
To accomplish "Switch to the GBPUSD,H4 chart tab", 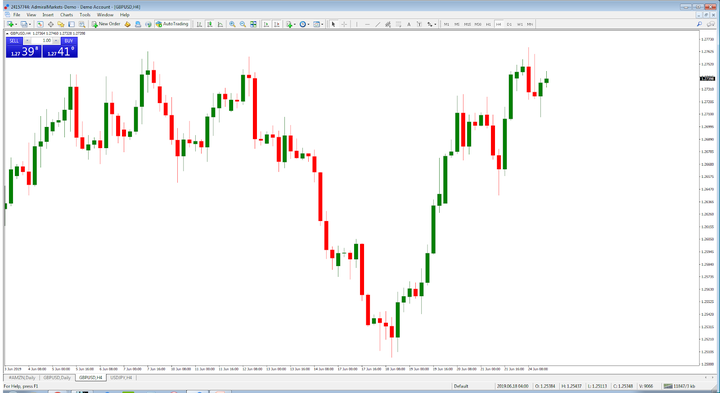I will pos(90,378).
